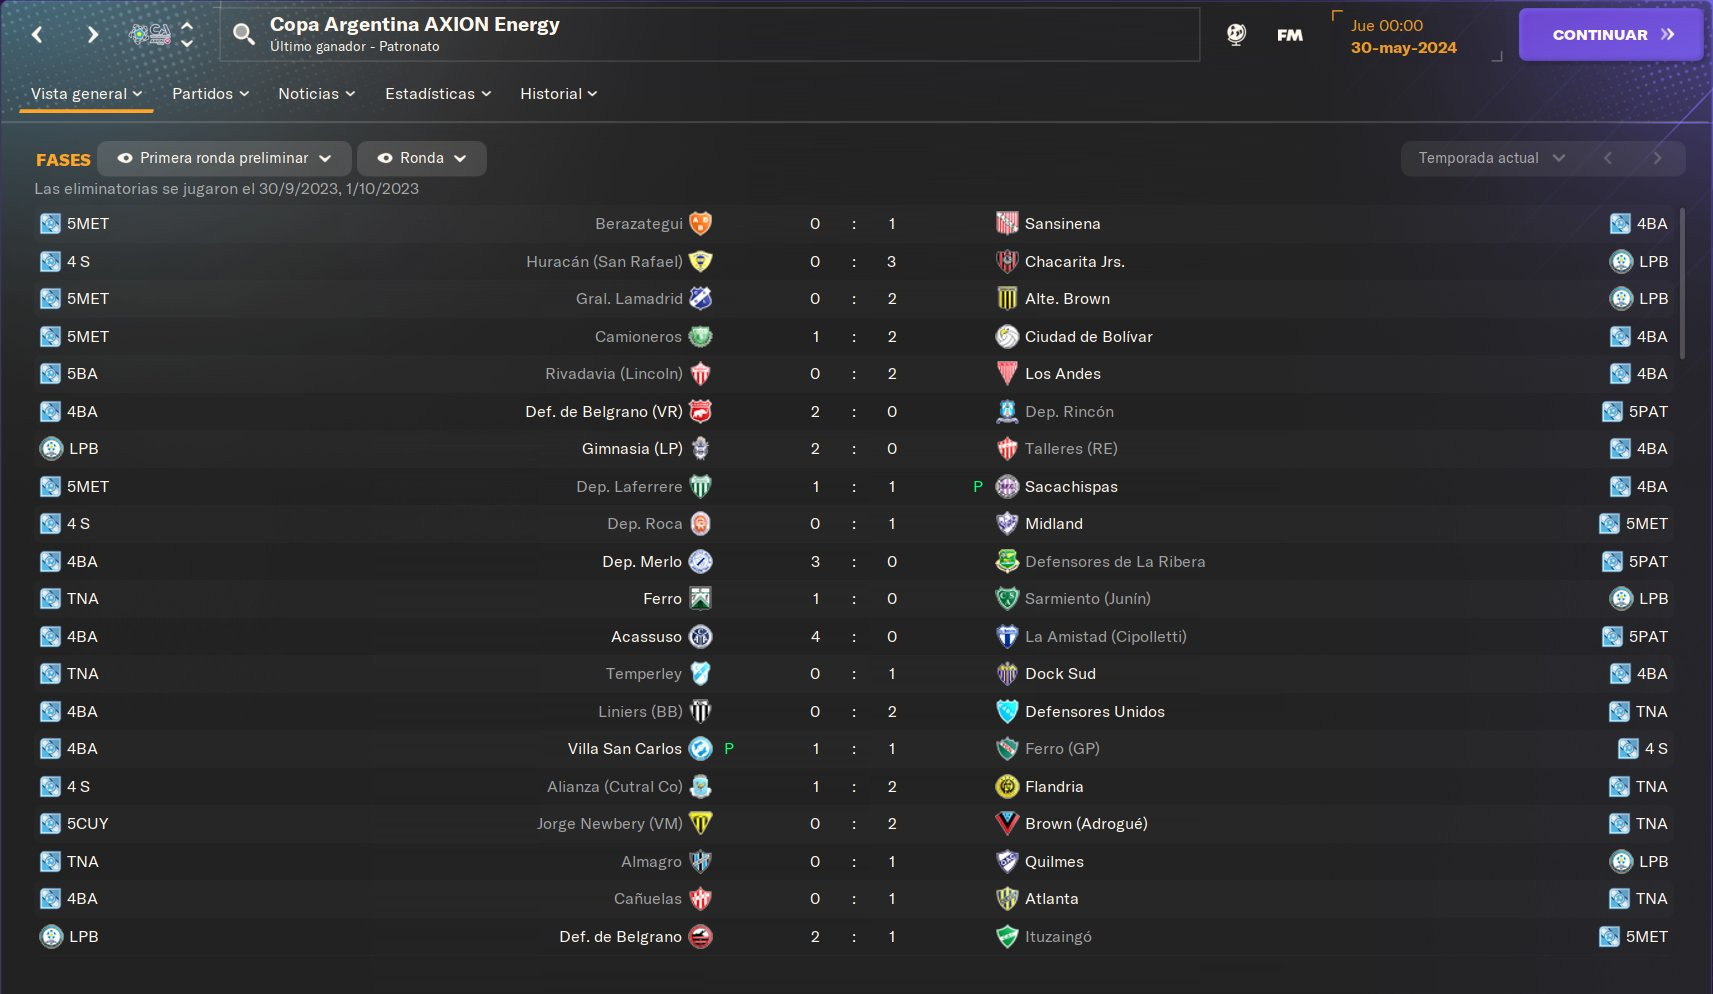Click the CONTINUAR button
The height and width of the screenshot is (994, 1713).
coord(1612,35)
